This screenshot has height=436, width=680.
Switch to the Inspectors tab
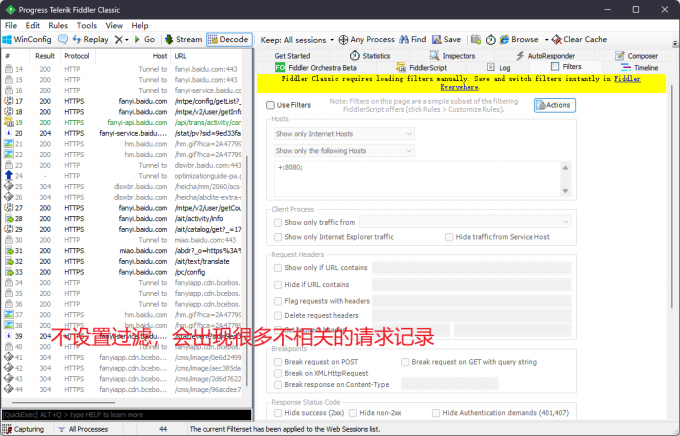pyautogui.click(x=452, y=56)
